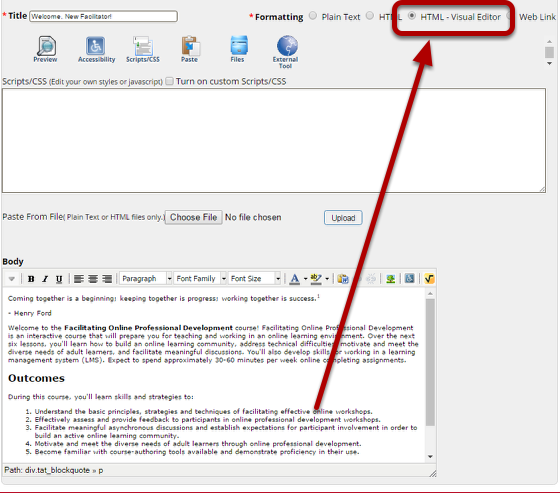Open the Preview tool
Image resolution: width=560 pixels, height=493 pixels.
(46, 49)
